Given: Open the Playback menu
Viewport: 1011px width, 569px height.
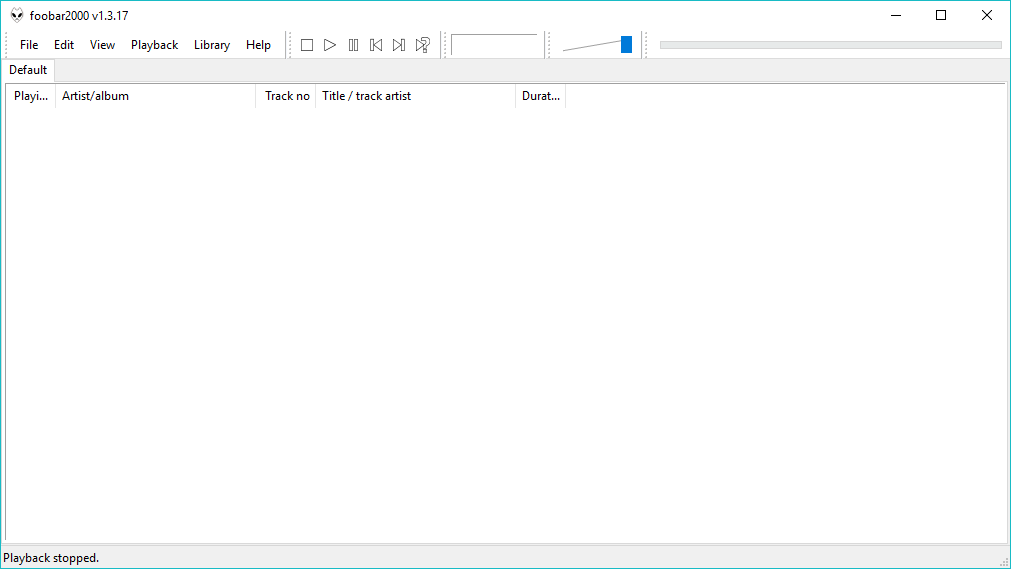Looking at the screenshot, I should [154, 45].
